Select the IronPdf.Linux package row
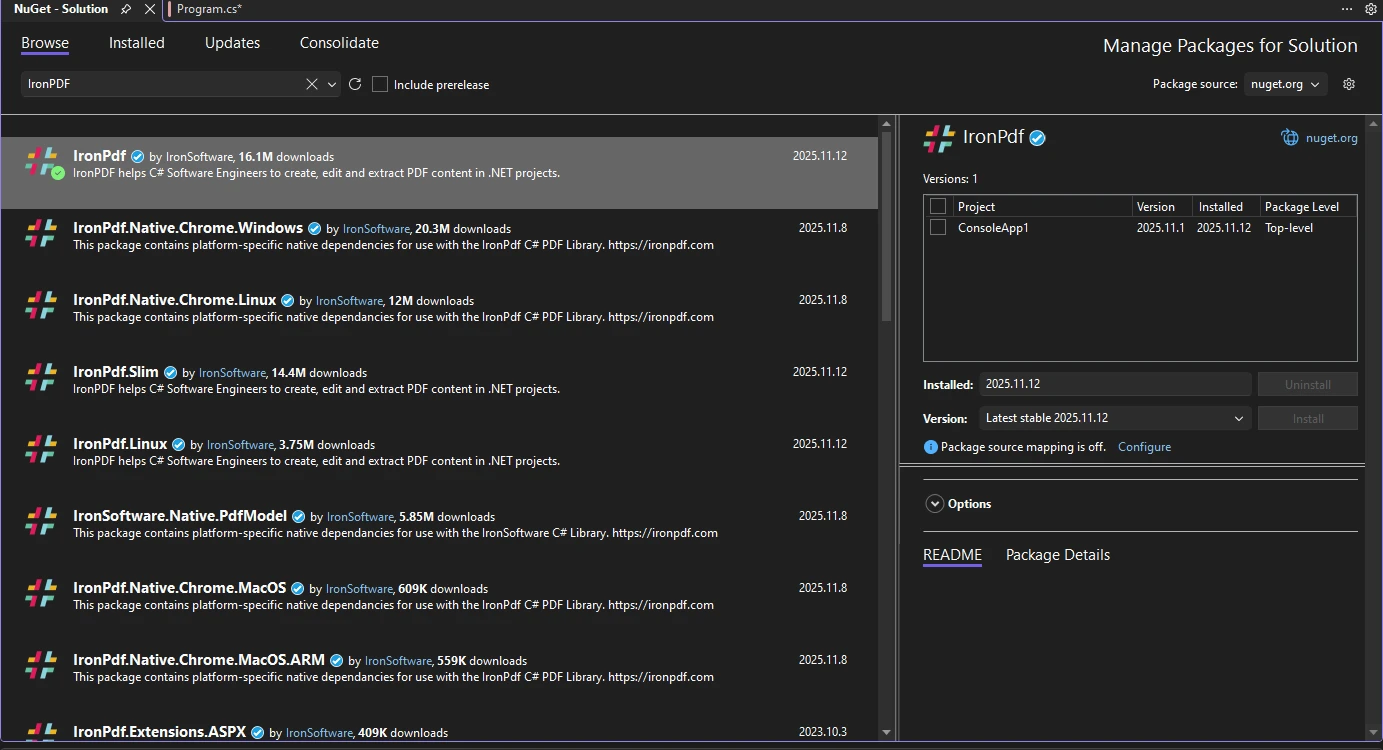This screenshot has height=750, width=1383. coord(440,452)
